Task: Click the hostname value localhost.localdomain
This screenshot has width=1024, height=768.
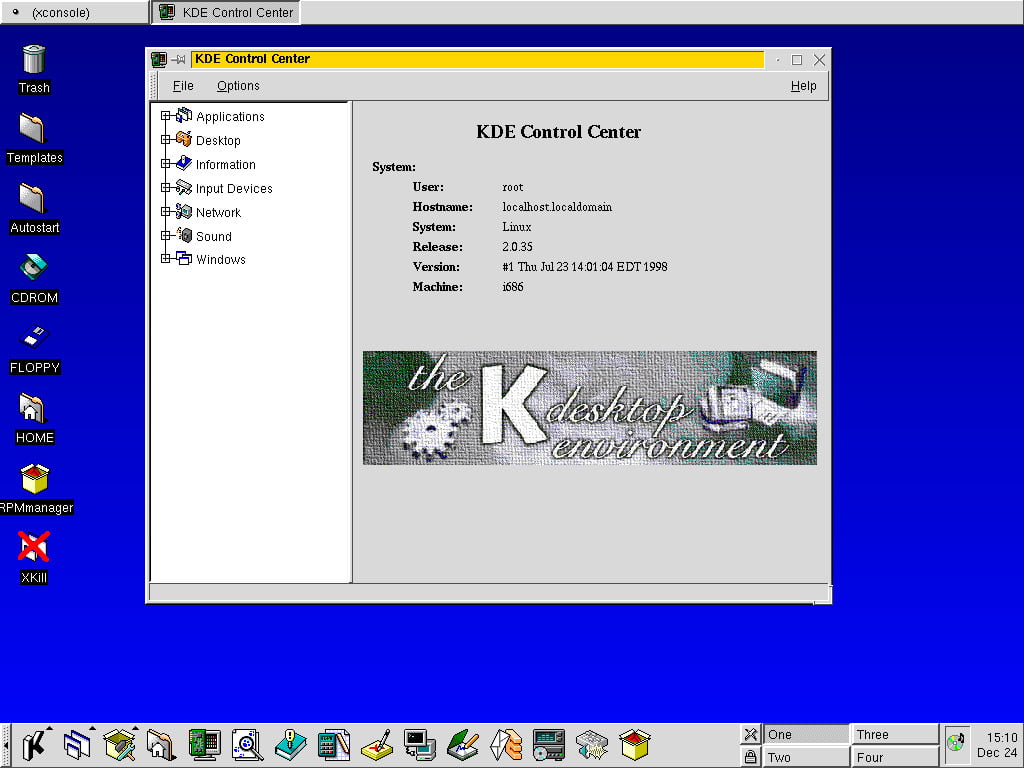Action: coord(557,207)
